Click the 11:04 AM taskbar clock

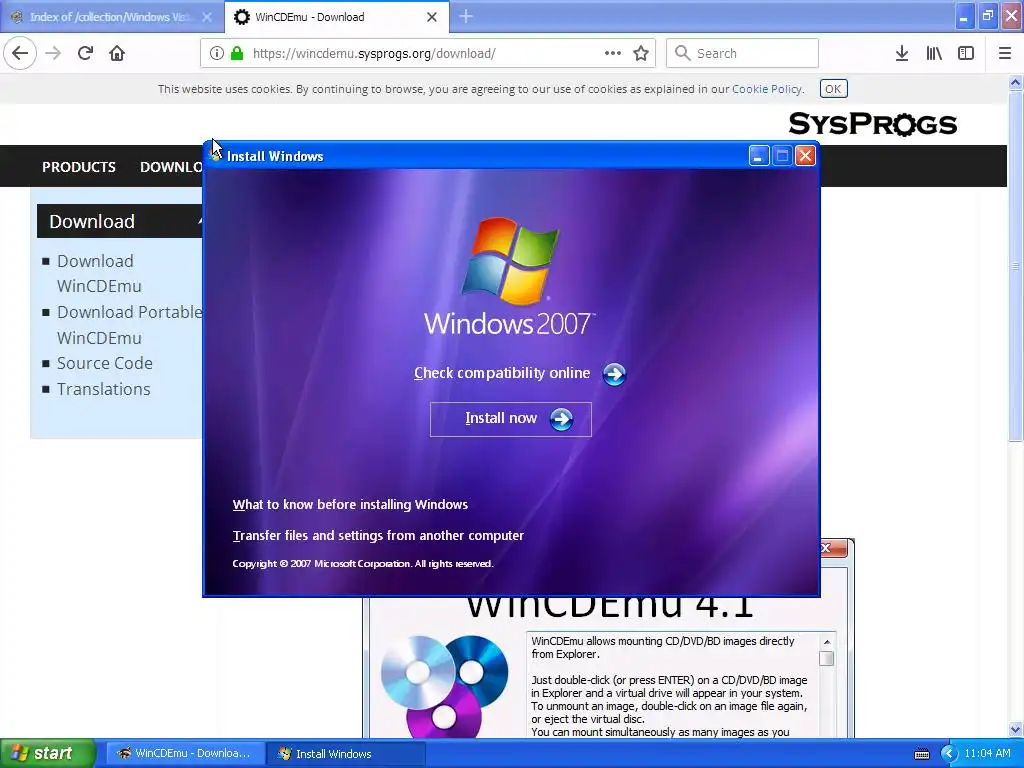click(x=987, y=754)
